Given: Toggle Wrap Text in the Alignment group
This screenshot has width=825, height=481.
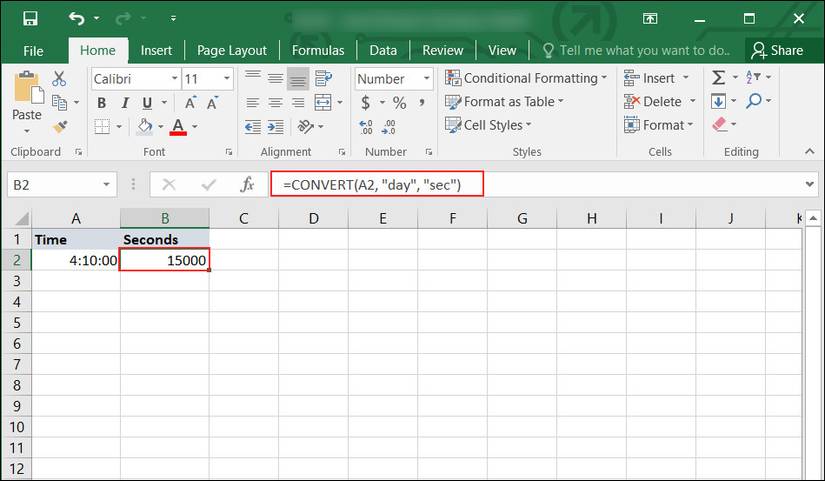Looking at the screenshot, I should 323,79.
